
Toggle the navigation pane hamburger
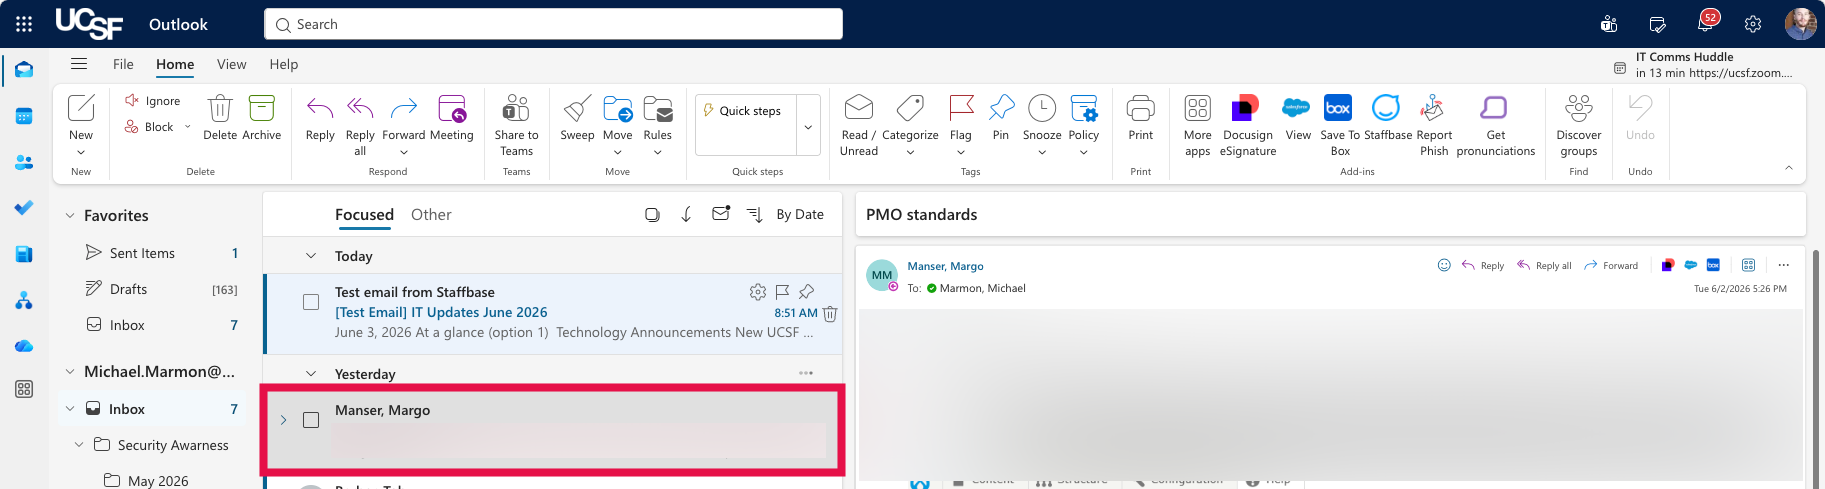point(79,64)
